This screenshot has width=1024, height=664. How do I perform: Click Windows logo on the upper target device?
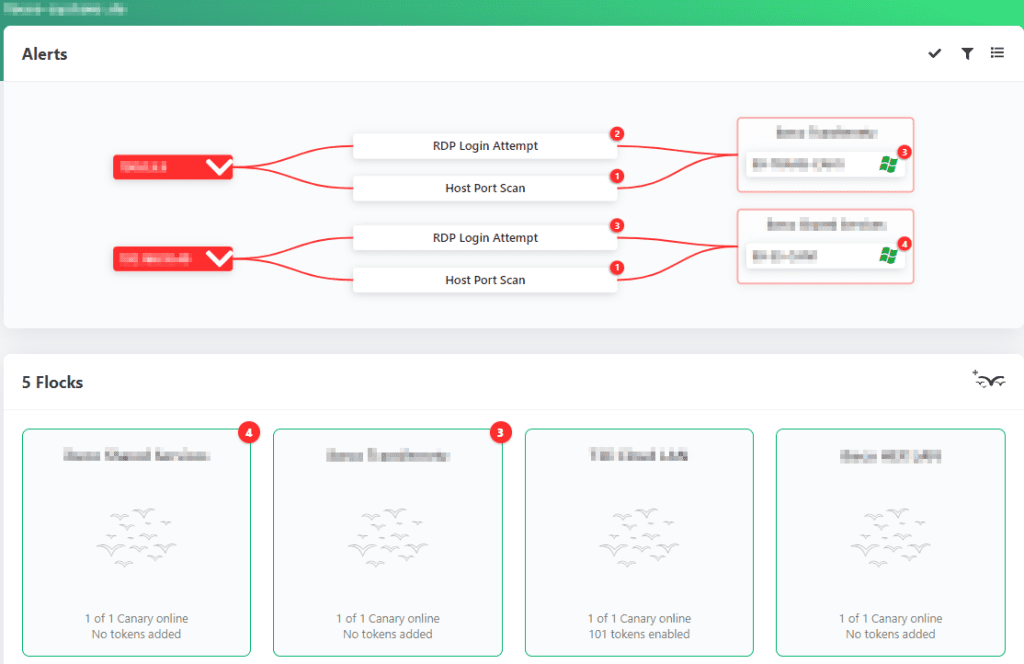888,164
